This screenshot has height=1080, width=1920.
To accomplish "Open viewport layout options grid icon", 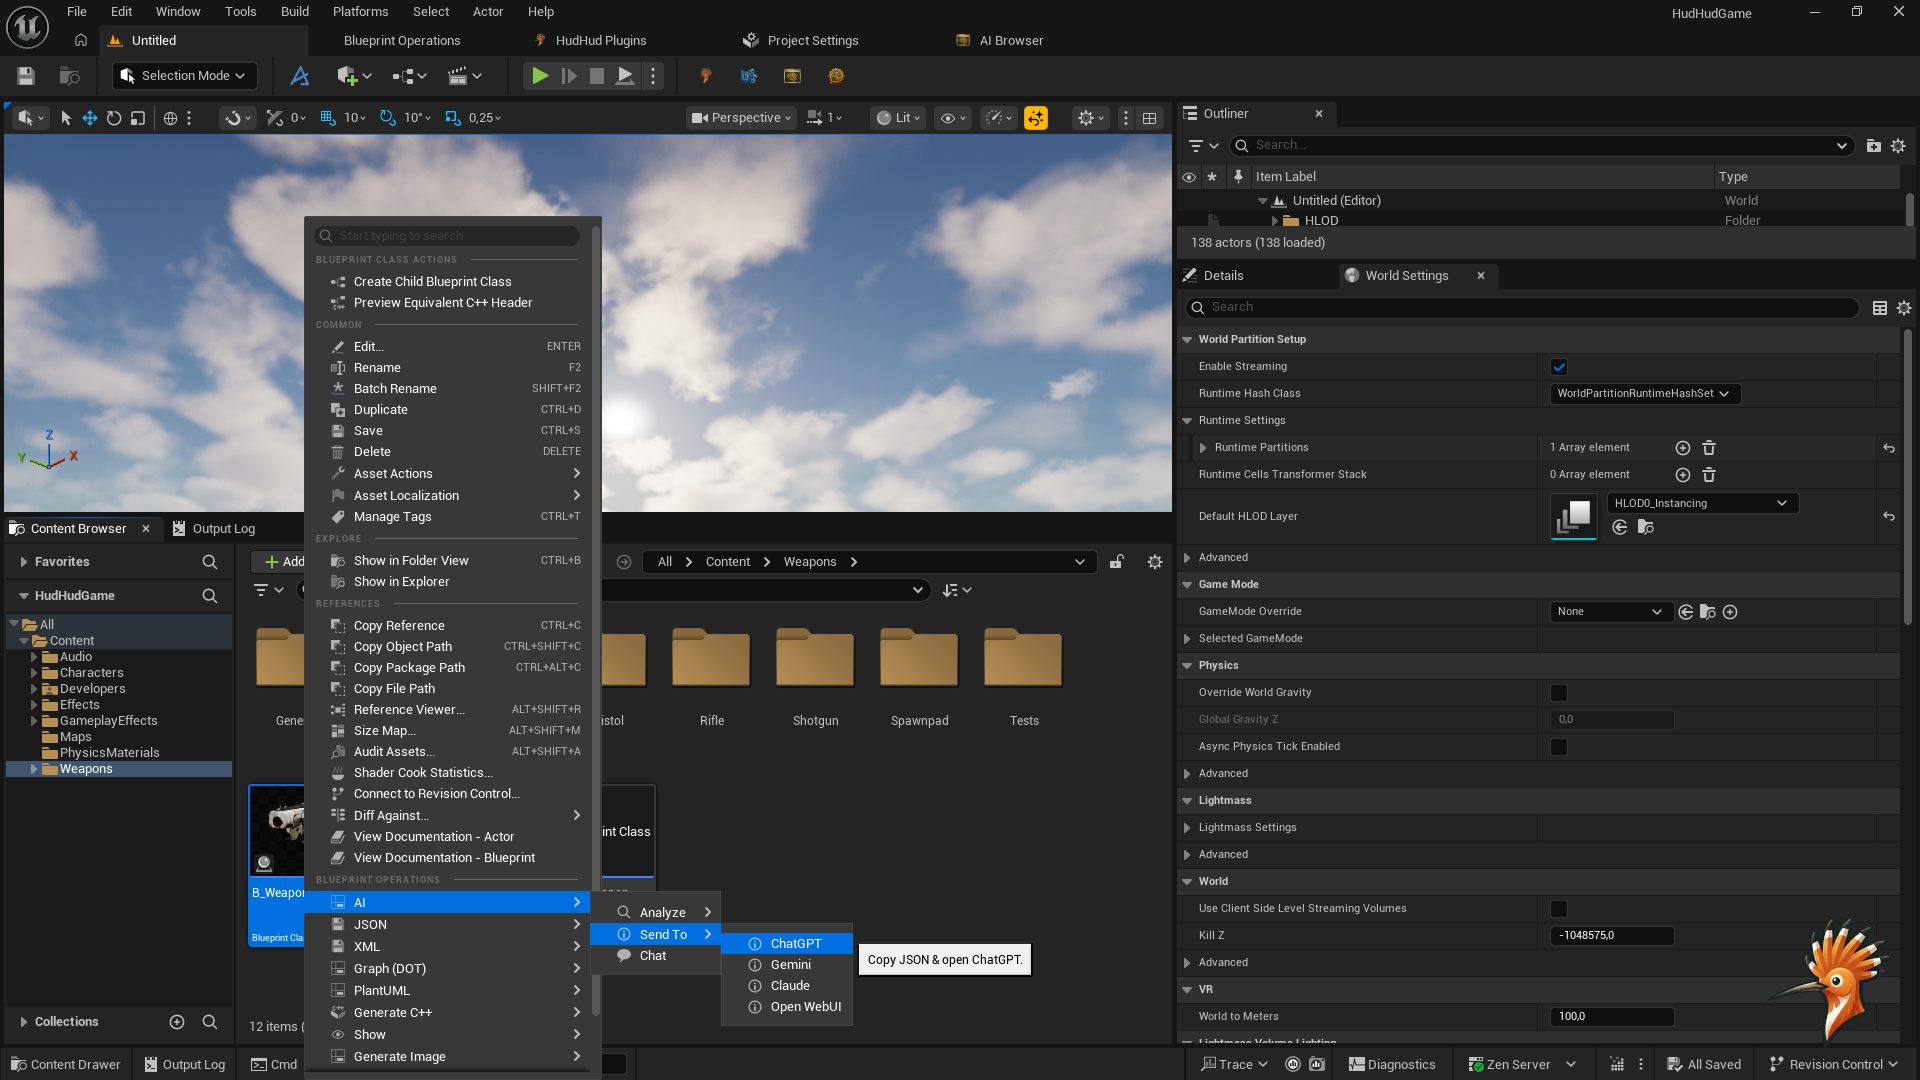I will pos(1150,118).
